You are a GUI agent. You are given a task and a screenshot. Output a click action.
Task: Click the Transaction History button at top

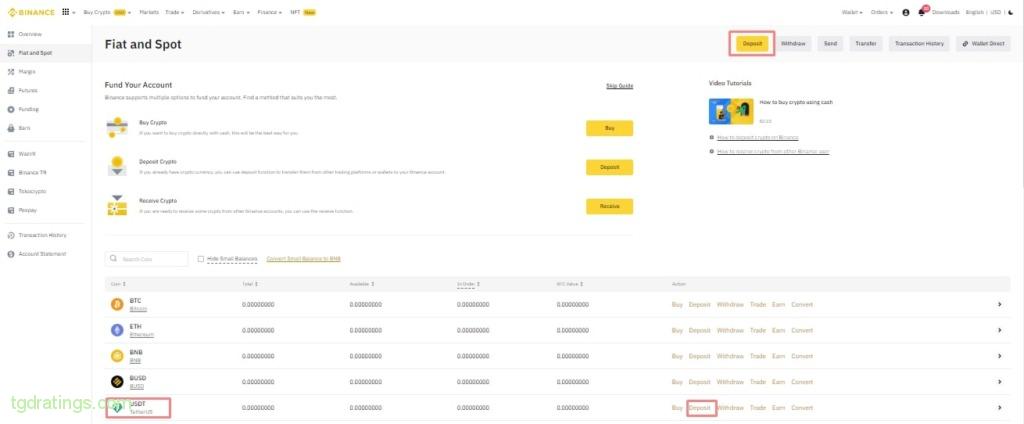[x=919, y=44]
